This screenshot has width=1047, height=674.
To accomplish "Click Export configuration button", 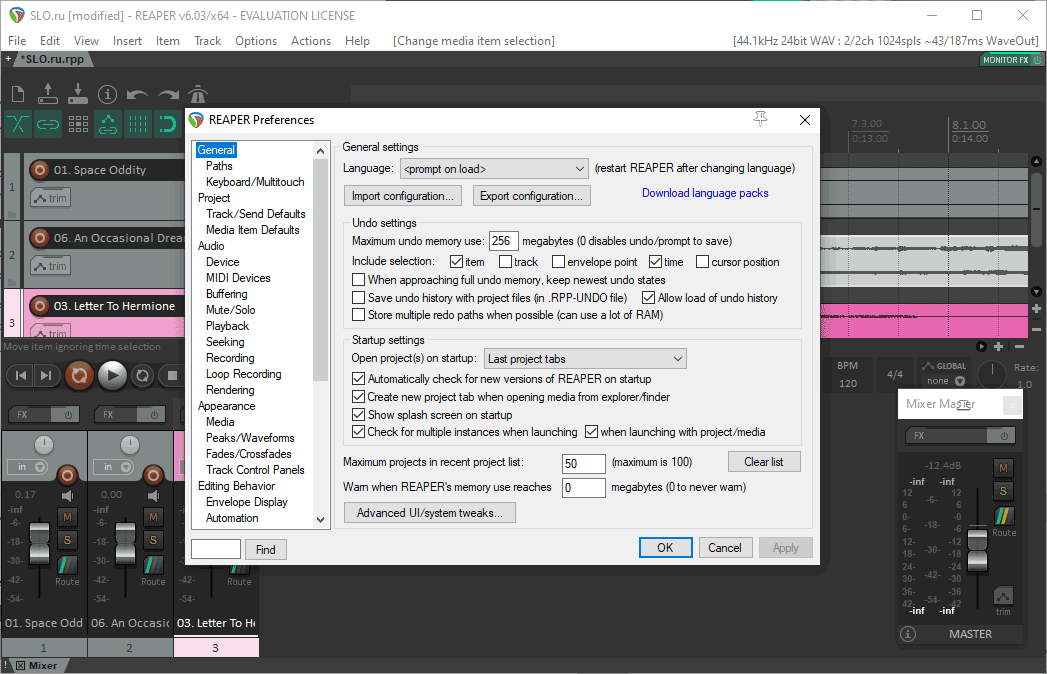I will (x=532, y=196).
